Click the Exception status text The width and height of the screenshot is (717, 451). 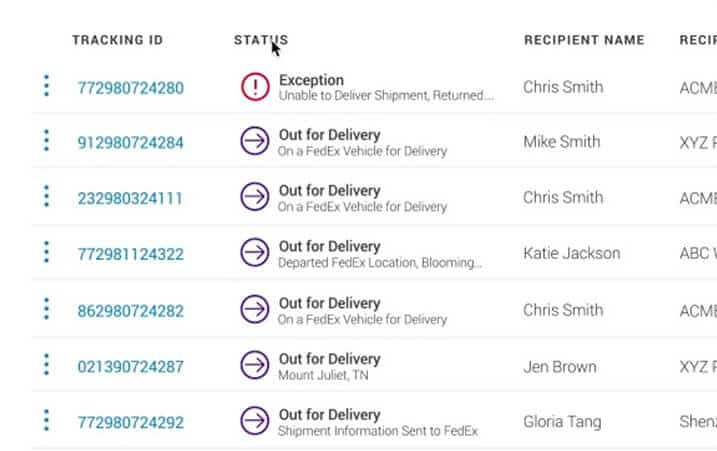tap(311, 81)
